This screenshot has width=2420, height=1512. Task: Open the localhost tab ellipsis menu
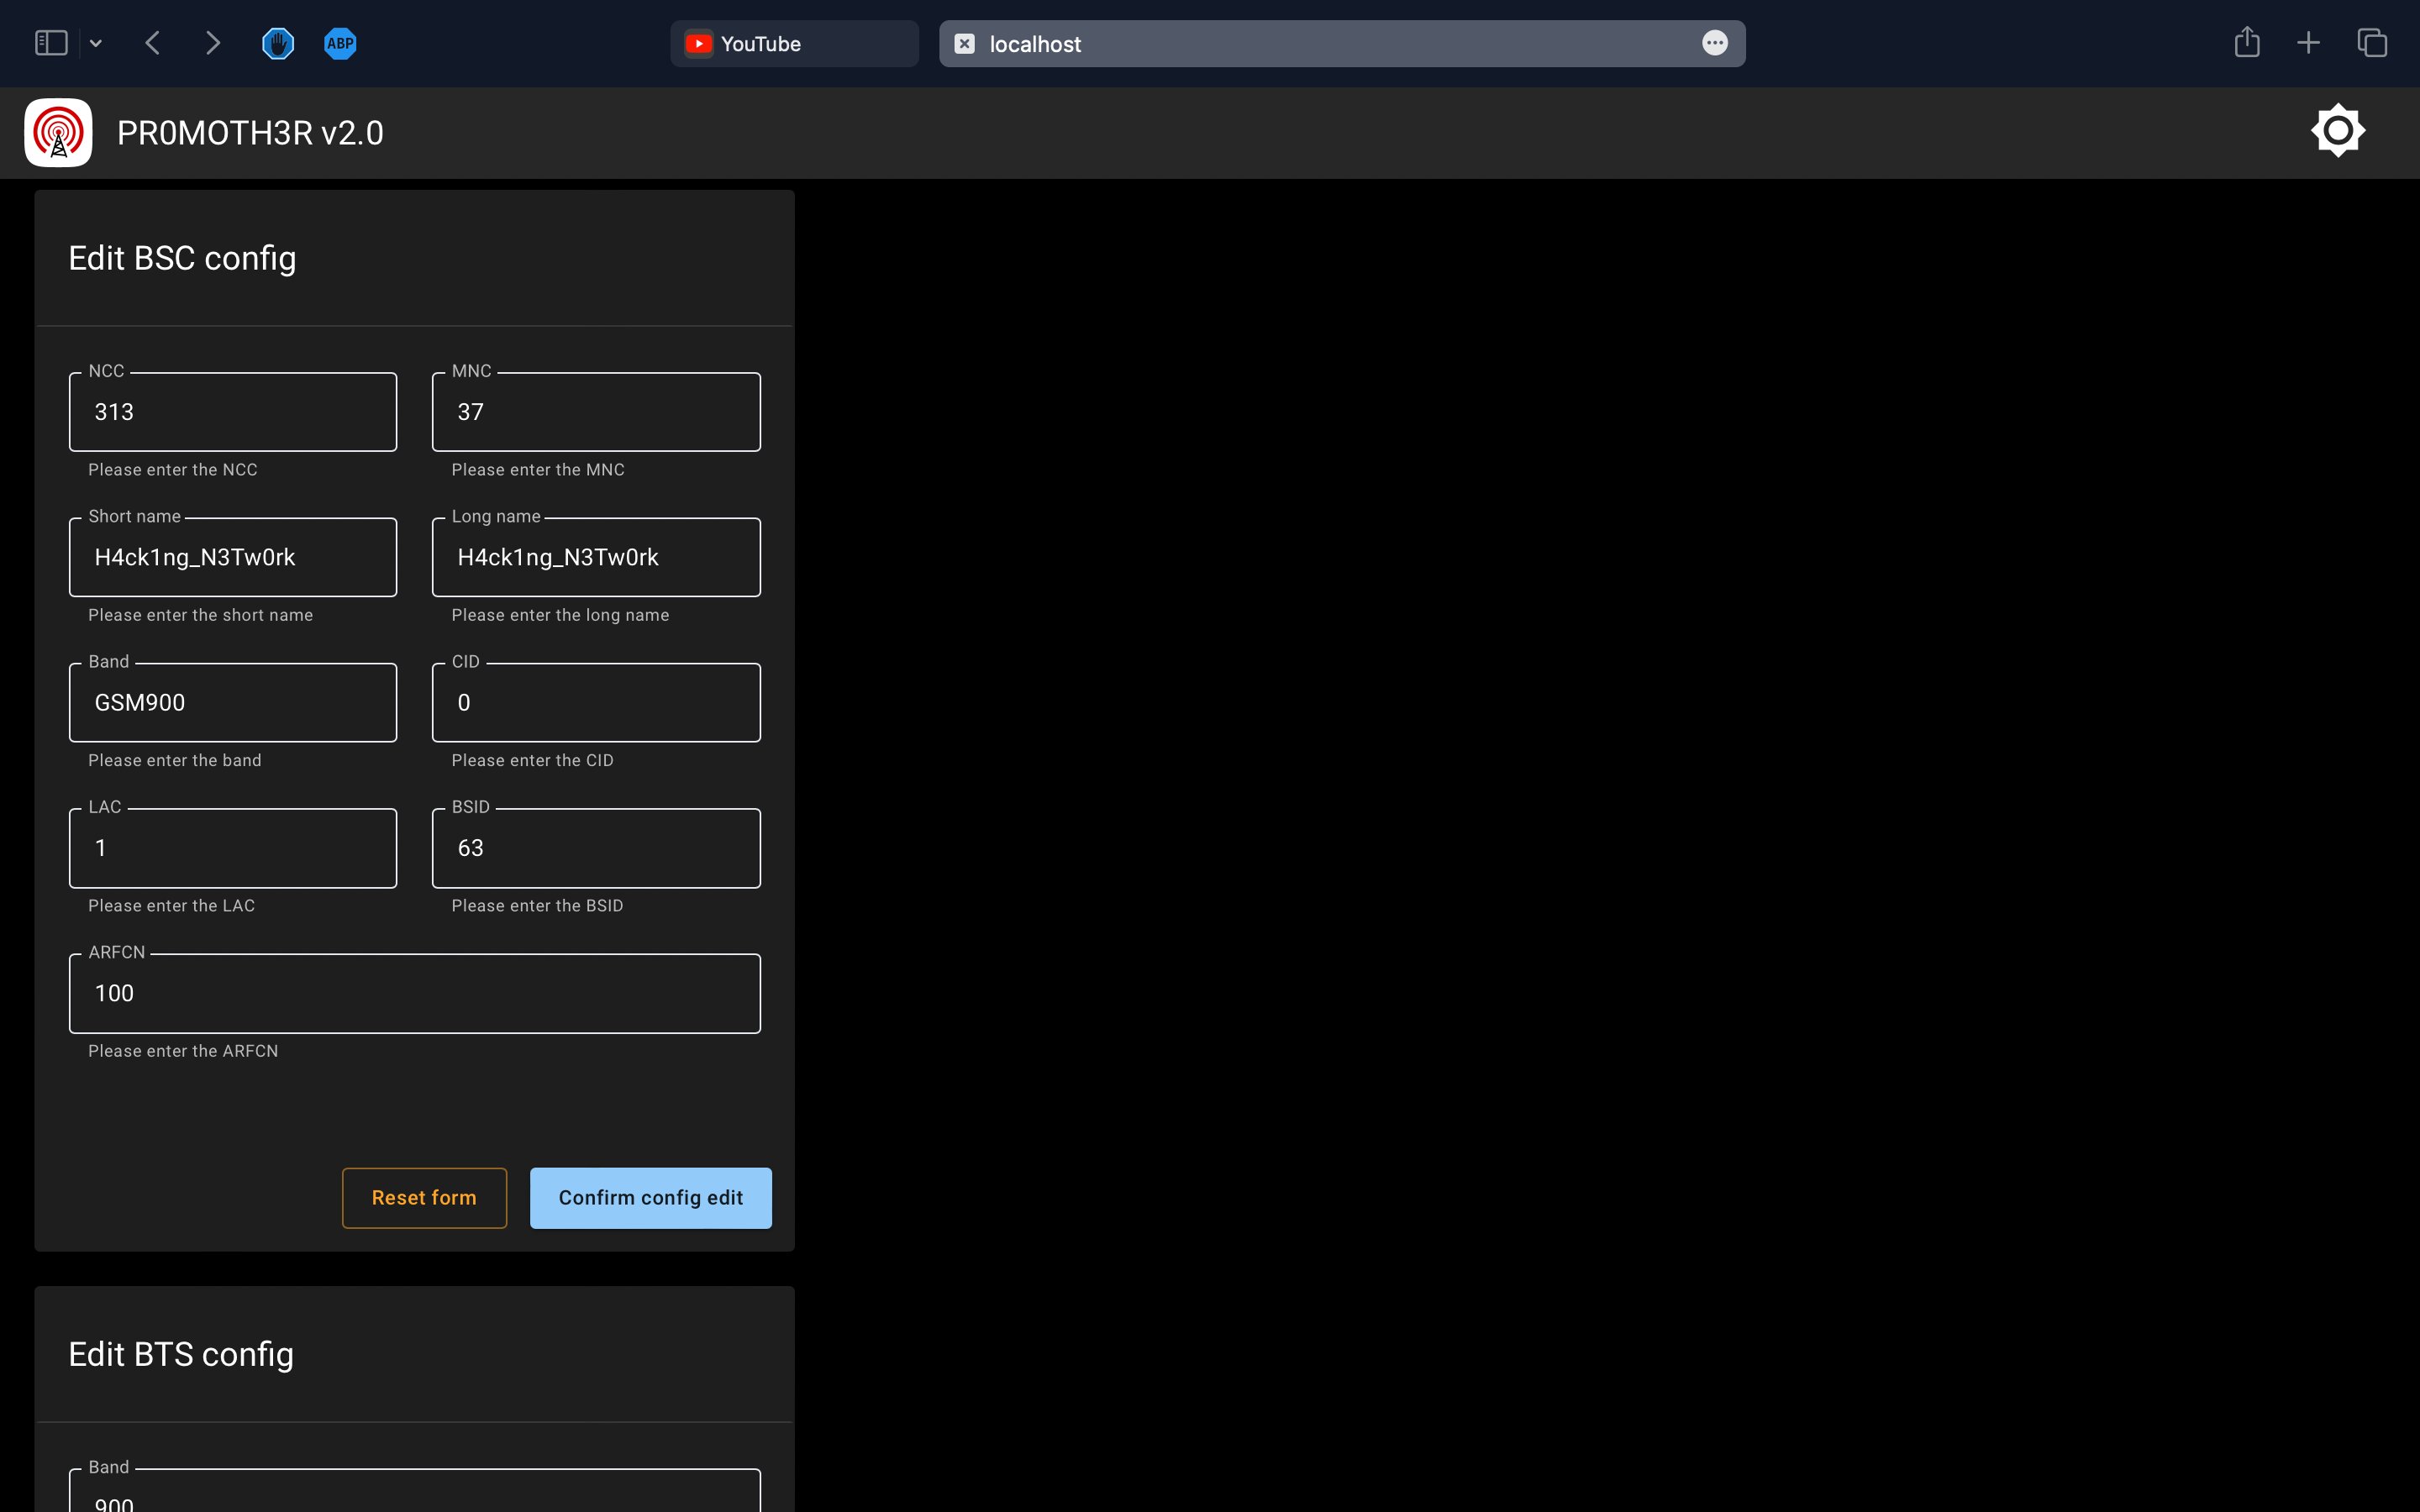[1714, 43]
